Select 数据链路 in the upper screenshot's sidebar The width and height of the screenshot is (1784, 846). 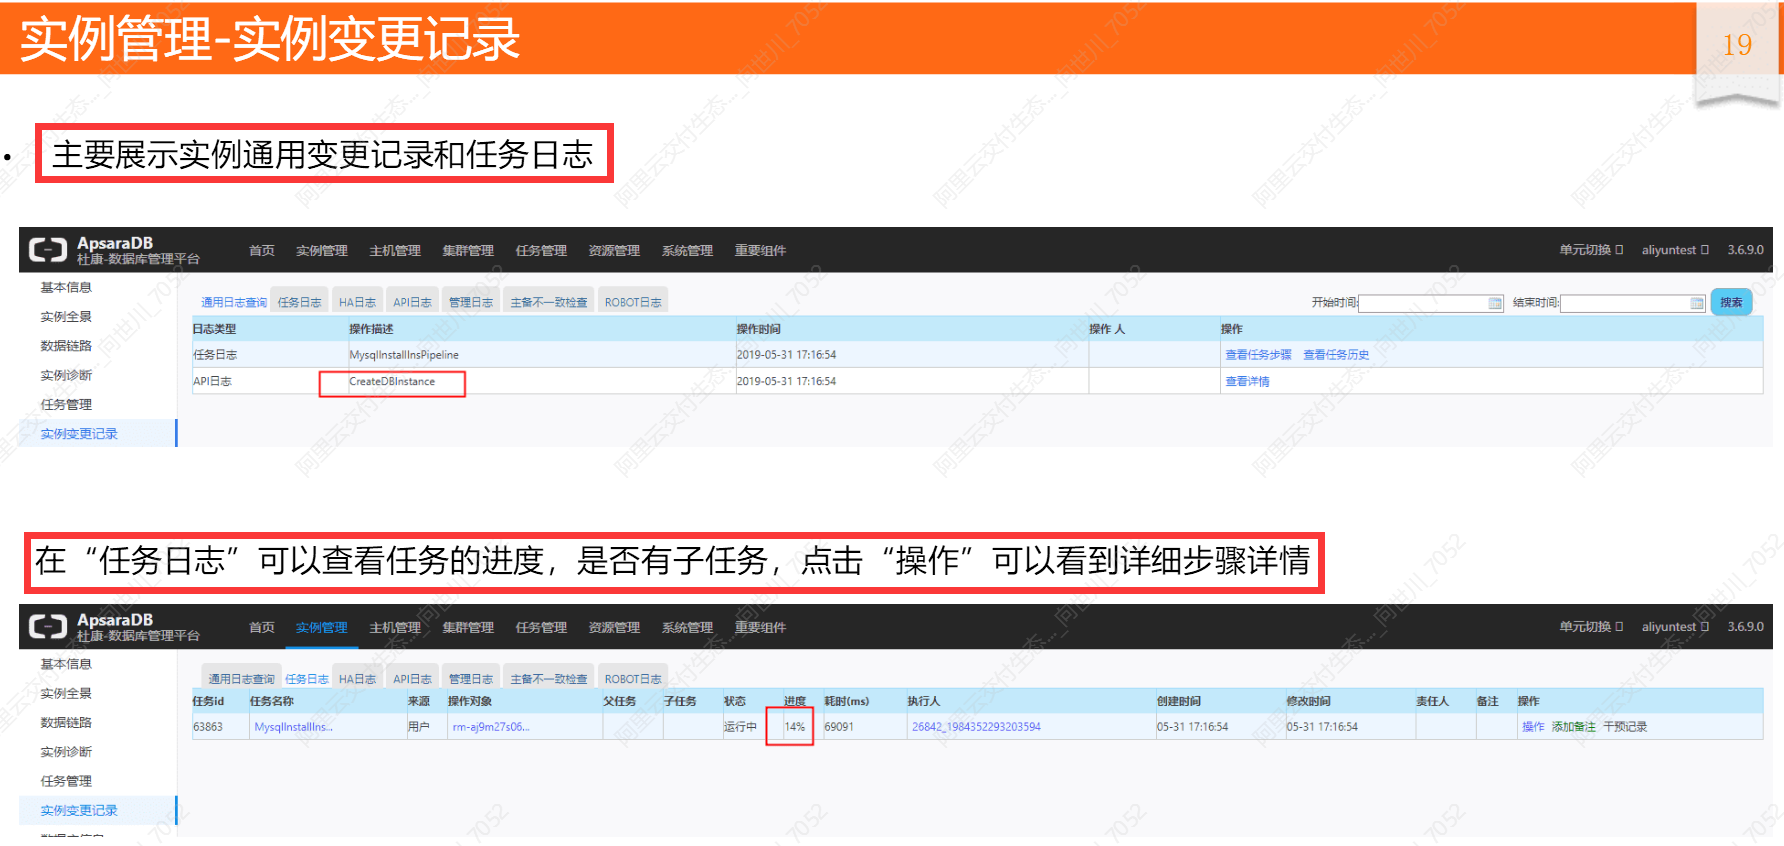tap(66, 346)
